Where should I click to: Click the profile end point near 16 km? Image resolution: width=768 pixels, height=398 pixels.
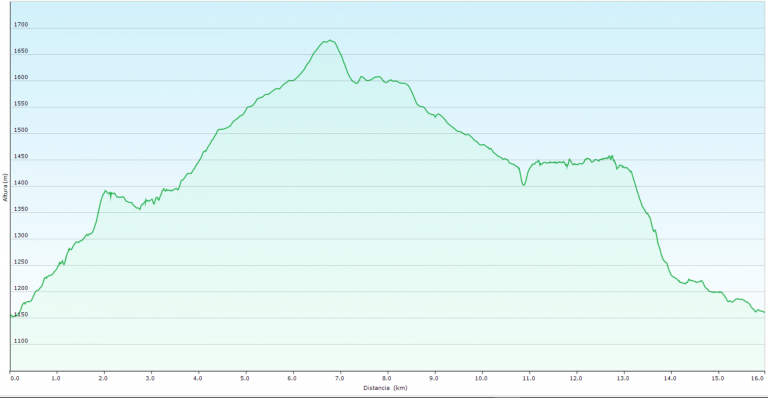pos(764,312)
